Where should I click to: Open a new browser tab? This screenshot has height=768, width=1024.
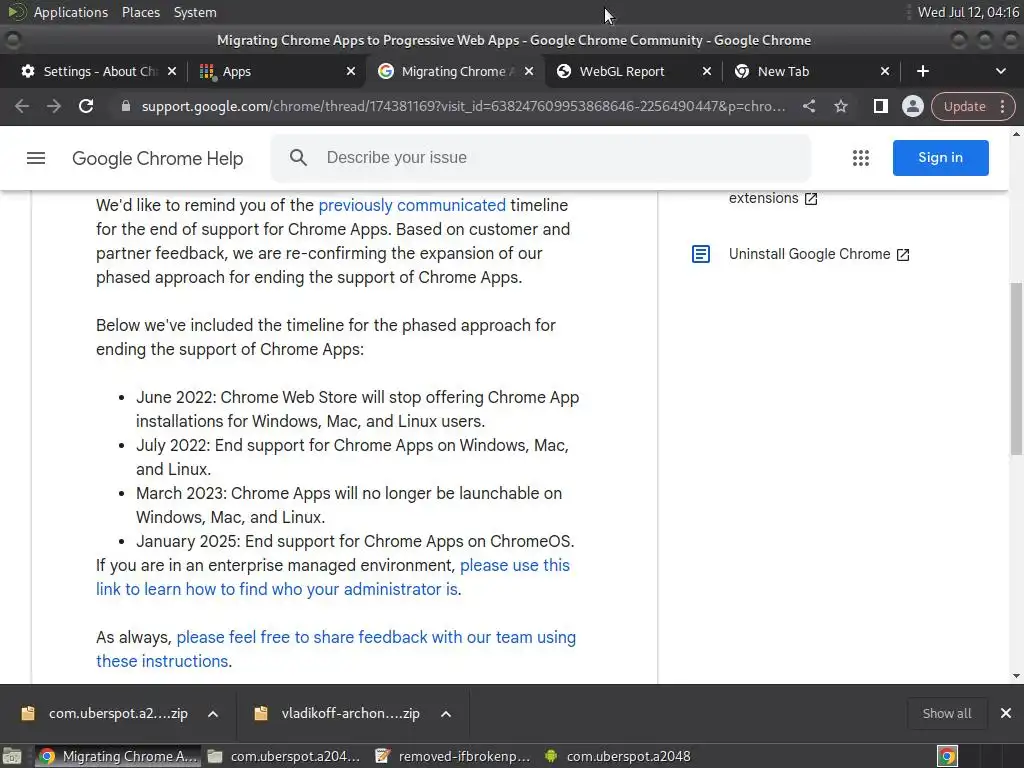point(923,71)
